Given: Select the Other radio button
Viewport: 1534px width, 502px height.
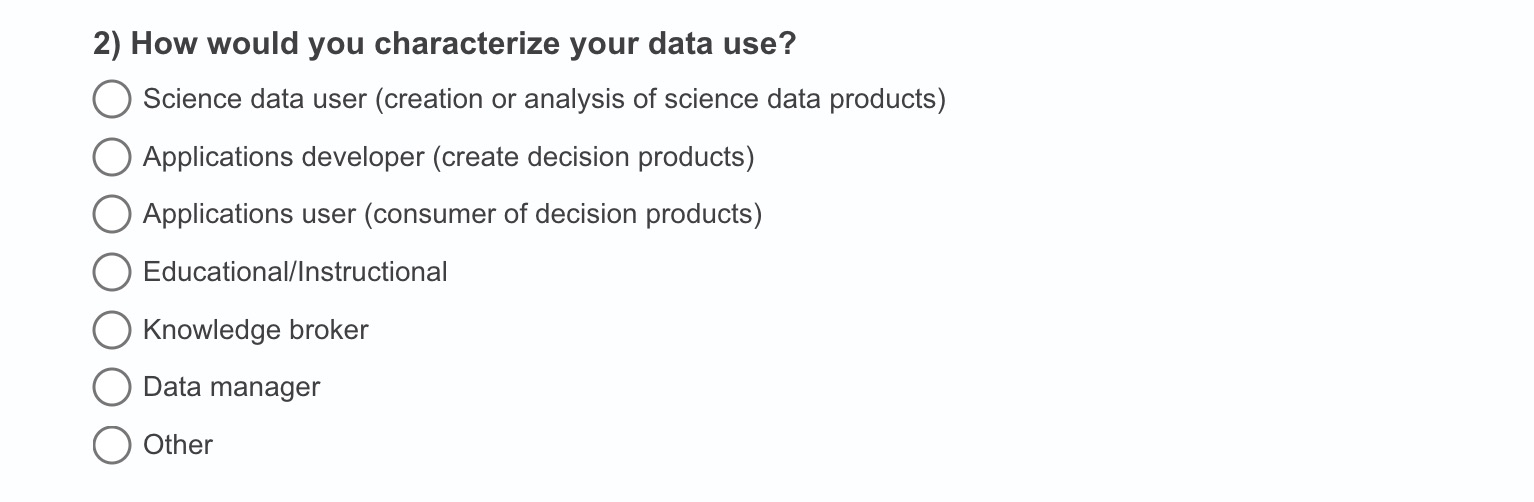Looking at the screenshot, I should click(112, 445).
